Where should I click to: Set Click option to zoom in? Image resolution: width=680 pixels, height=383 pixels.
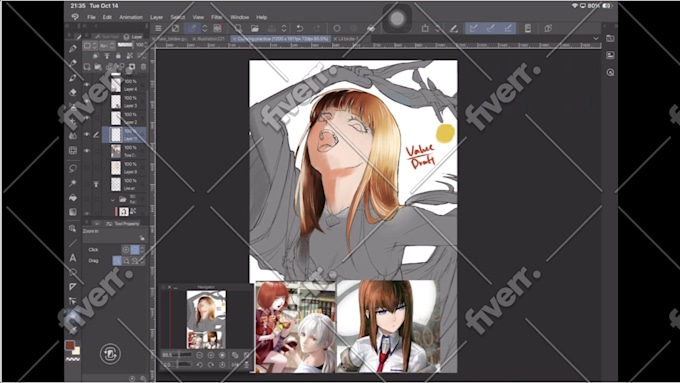click(x=126, y=250)
